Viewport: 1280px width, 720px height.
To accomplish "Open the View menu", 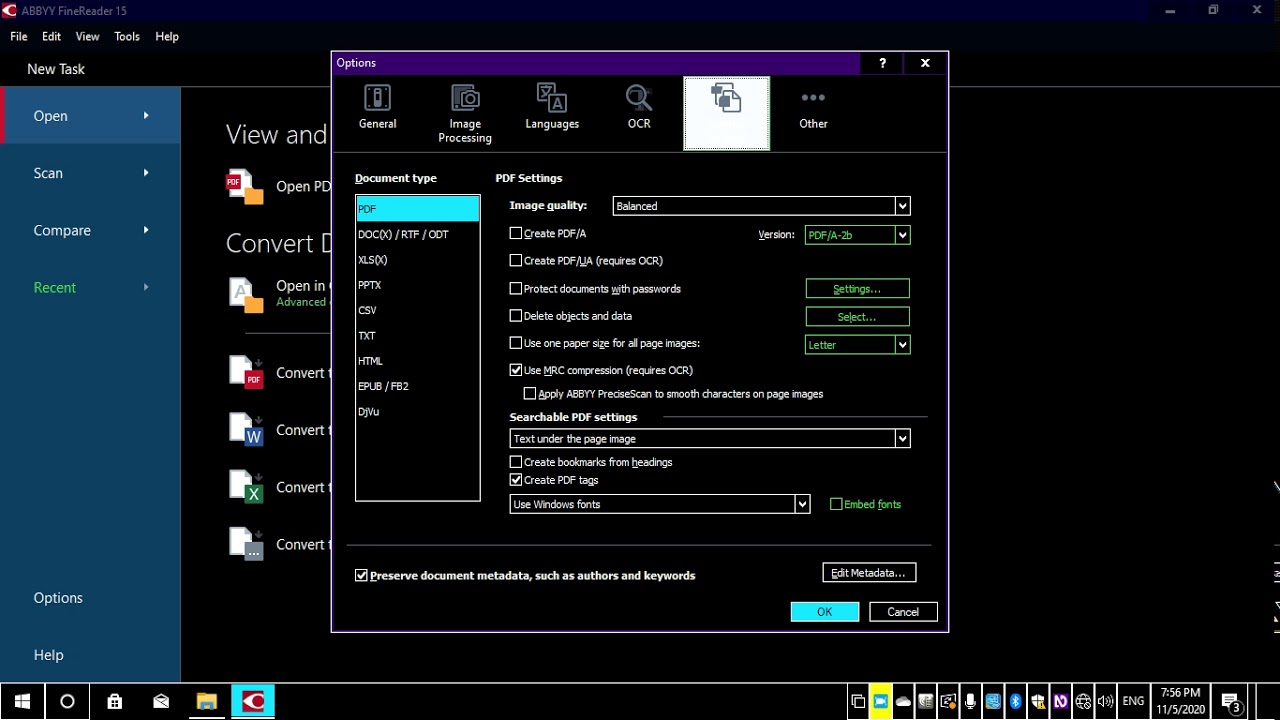I will click(x=88, y=36).
